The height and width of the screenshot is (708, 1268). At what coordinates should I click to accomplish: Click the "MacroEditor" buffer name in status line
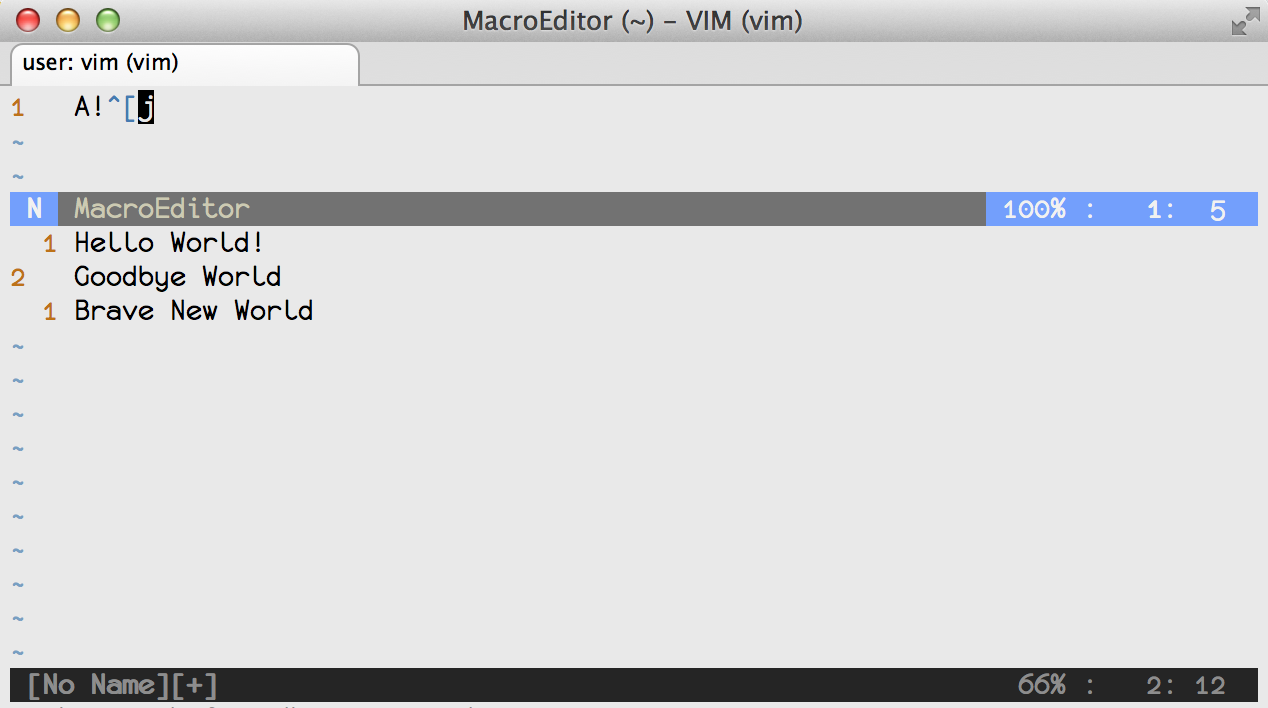coord(162,209)
